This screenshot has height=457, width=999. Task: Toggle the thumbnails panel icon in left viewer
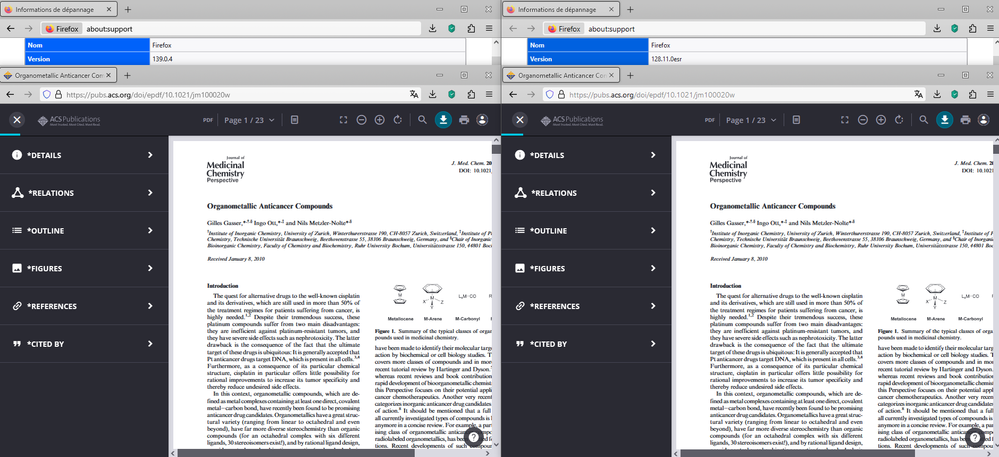click(x=294, y=120)
